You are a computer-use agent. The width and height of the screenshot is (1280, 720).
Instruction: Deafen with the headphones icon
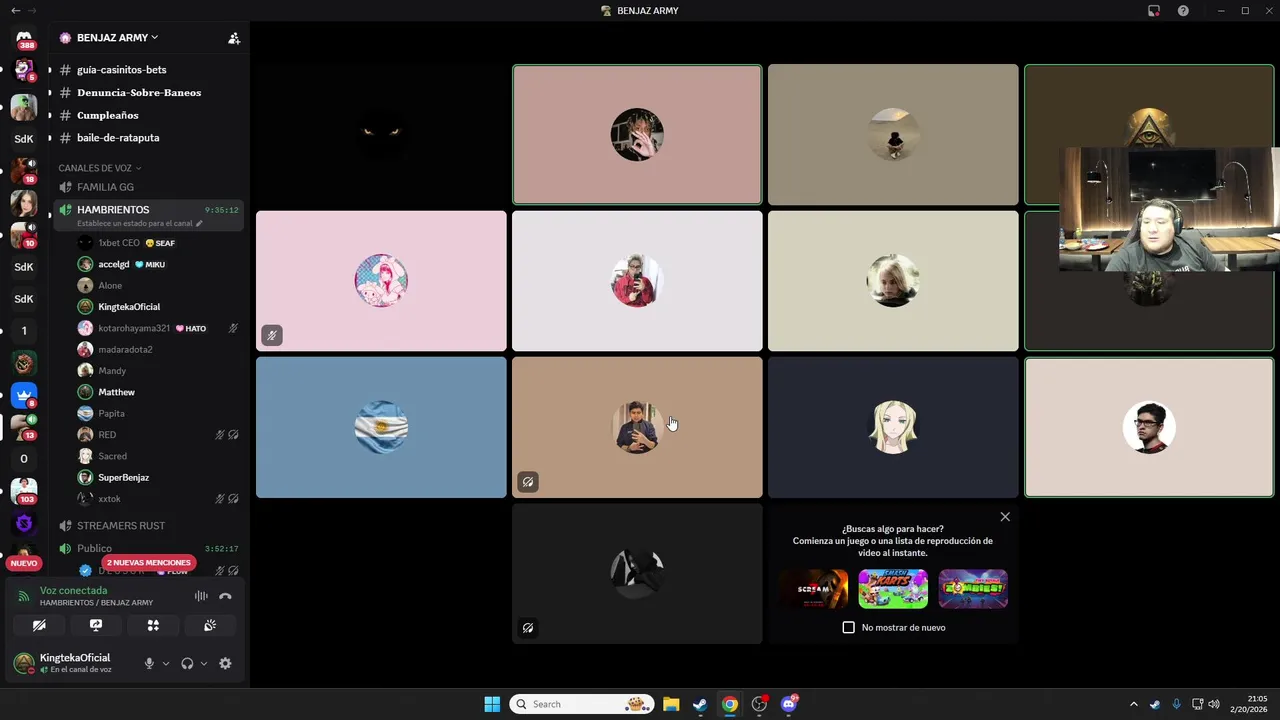pyautogui.click(x=187, y=663)
